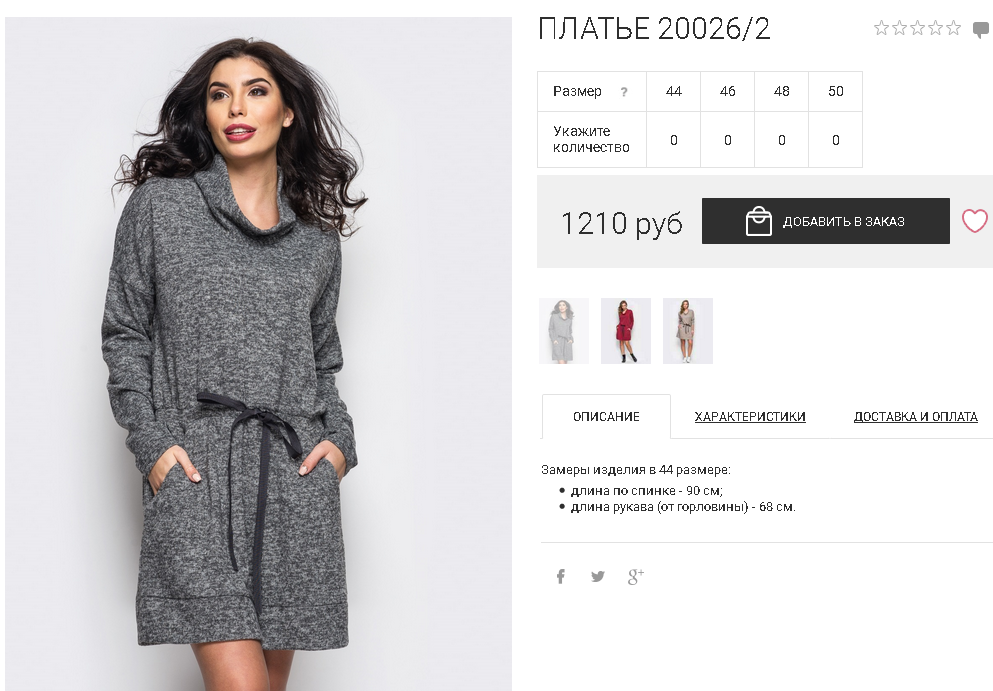This screenshot has width=993, height=691.
Task: Set quantity field for size 48
Action: pyautogui.click(x=781, y=140)
